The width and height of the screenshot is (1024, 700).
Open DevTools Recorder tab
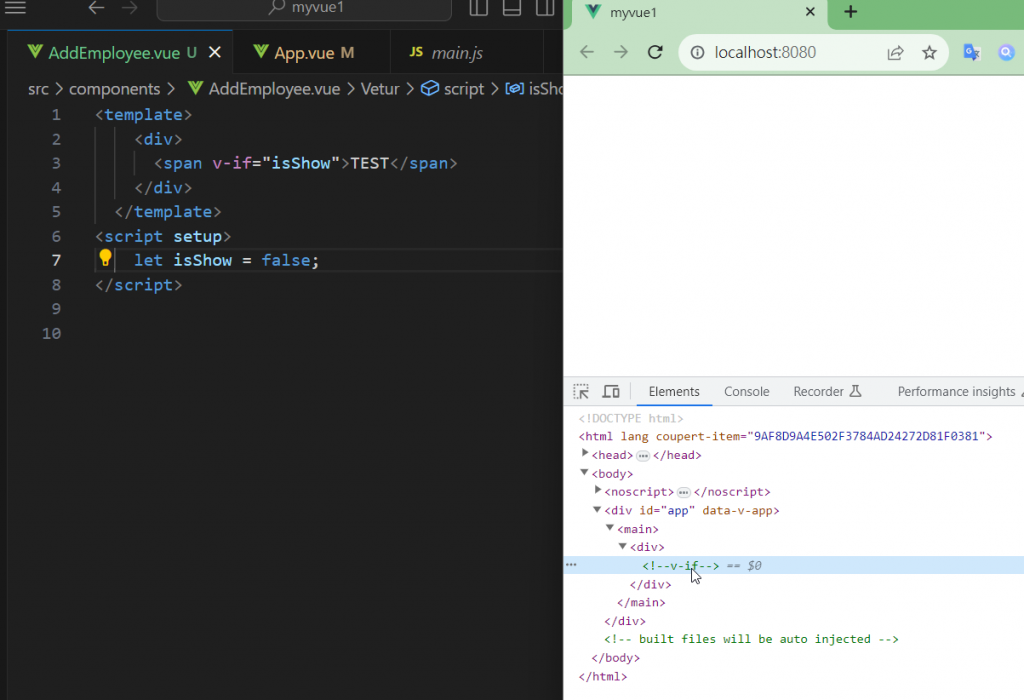[827, 391]
